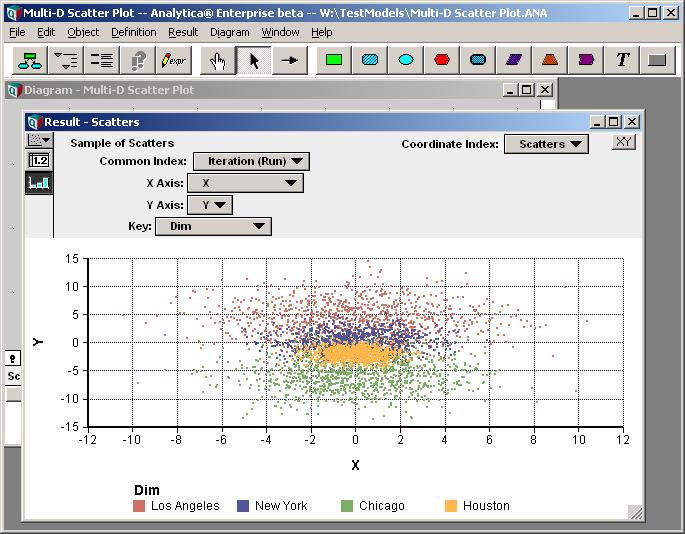The width and height of the screenshot is (685, 534).
Task: Click the expression definition pencil icon
Action: (x=173, y=60)
